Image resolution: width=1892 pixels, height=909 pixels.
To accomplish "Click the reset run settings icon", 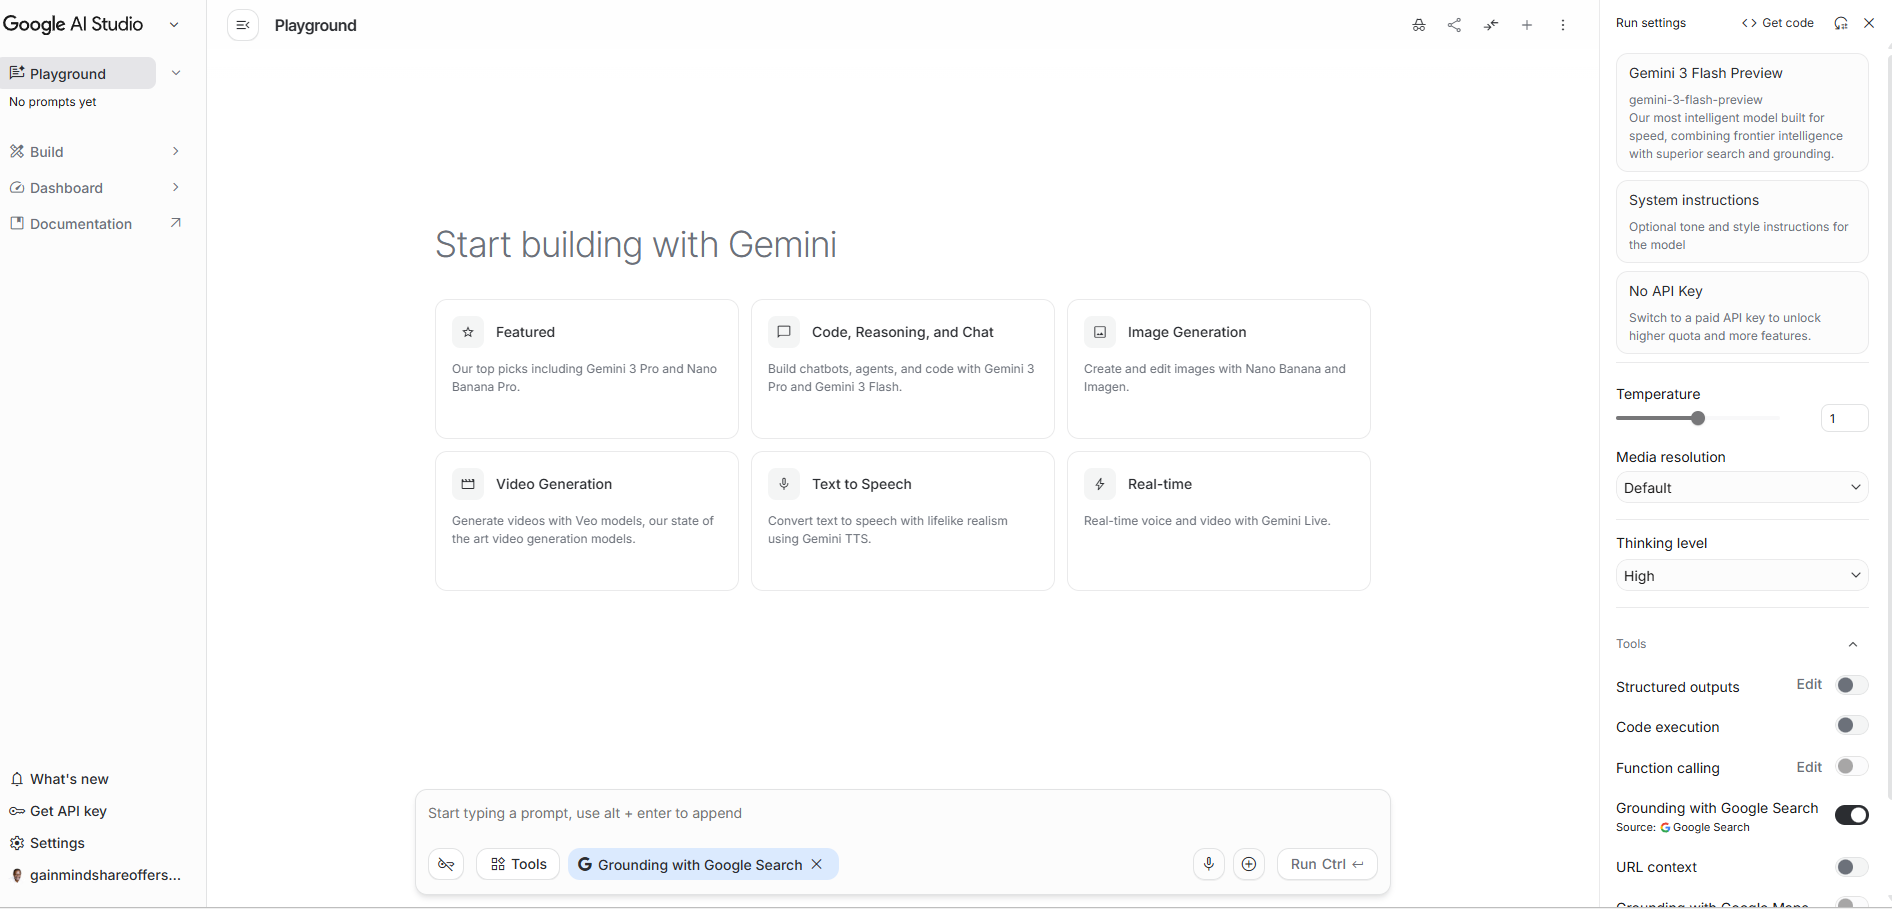I will point(1841,23).
